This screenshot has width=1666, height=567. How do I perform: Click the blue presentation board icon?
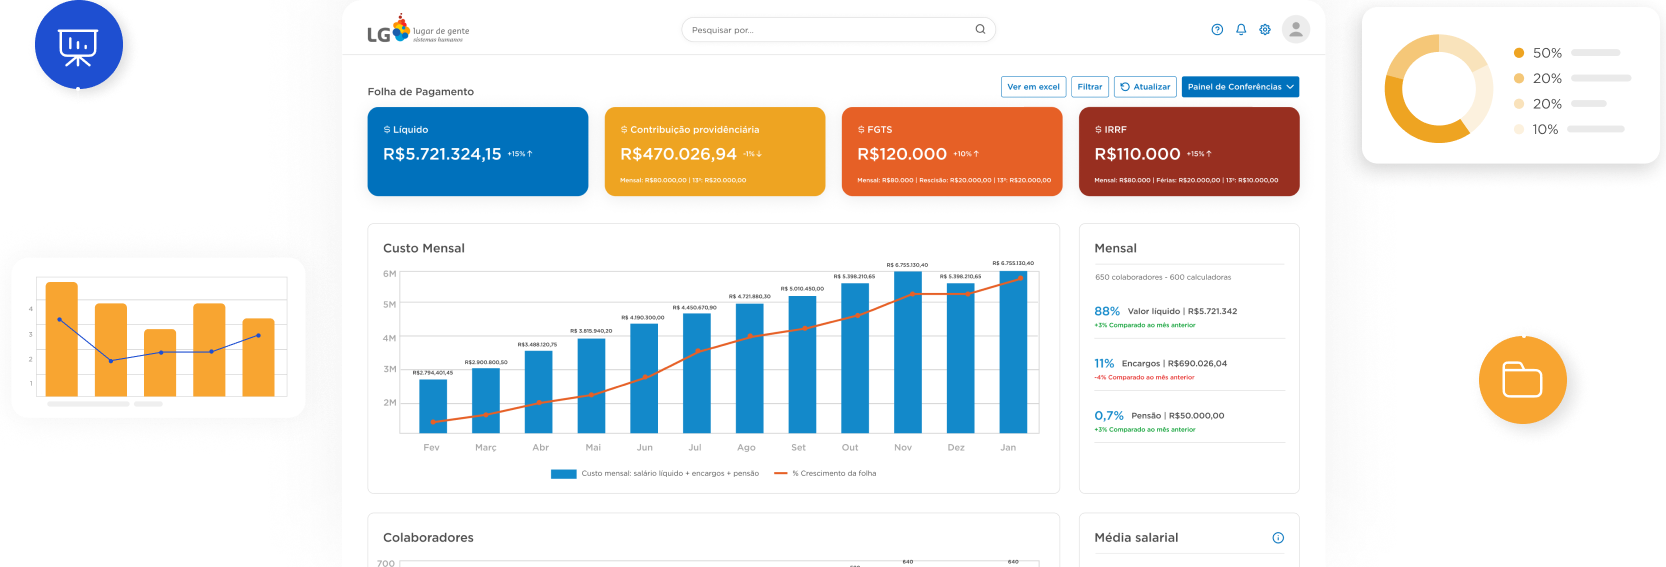tap(79, 45)
